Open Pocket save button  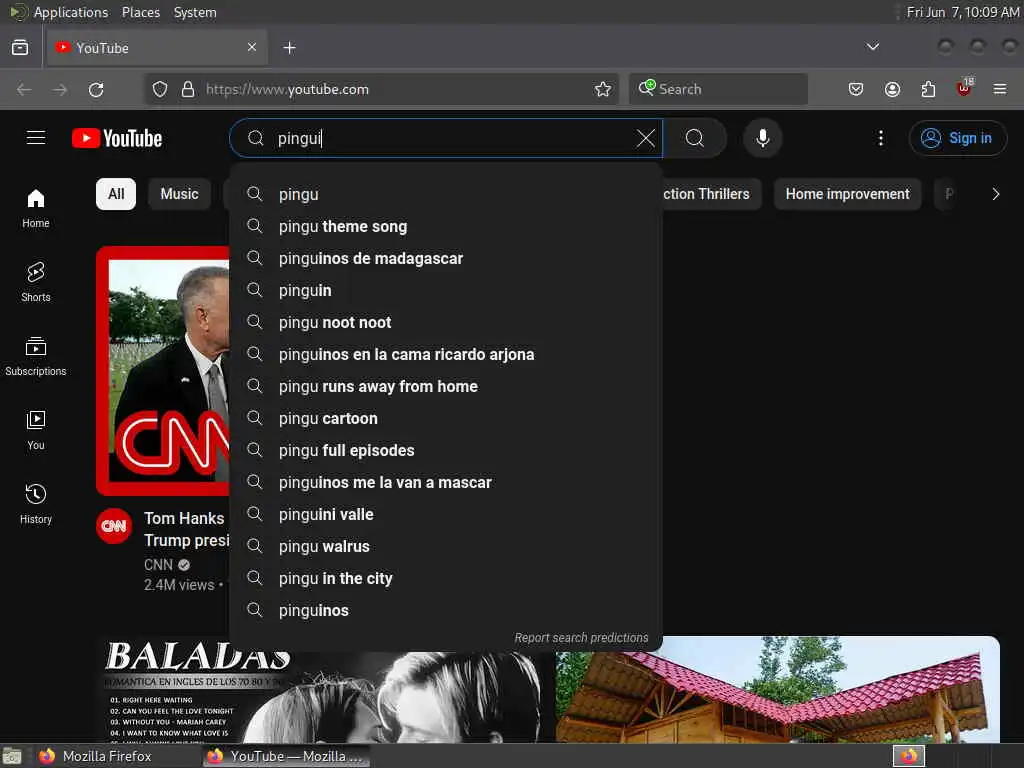pos(856,89)
